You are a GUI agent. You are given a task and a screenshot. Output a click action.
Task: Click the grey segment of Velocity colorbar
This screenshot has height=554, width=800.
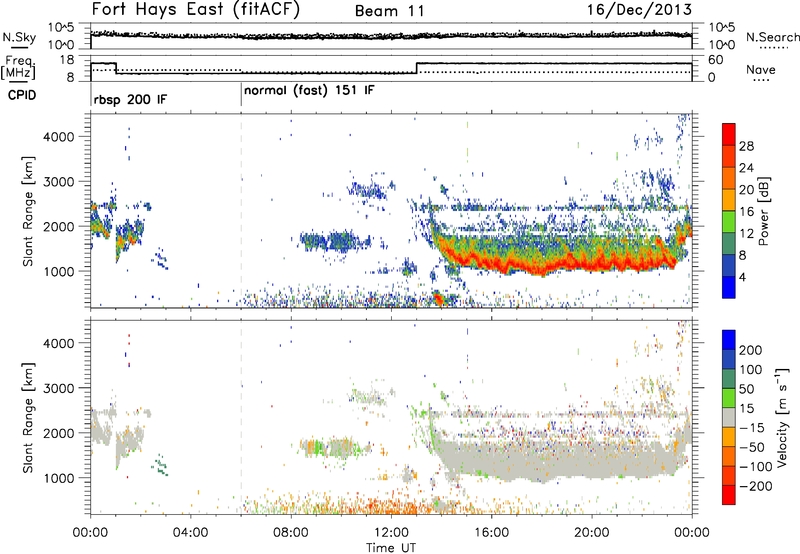pos(729,418)
